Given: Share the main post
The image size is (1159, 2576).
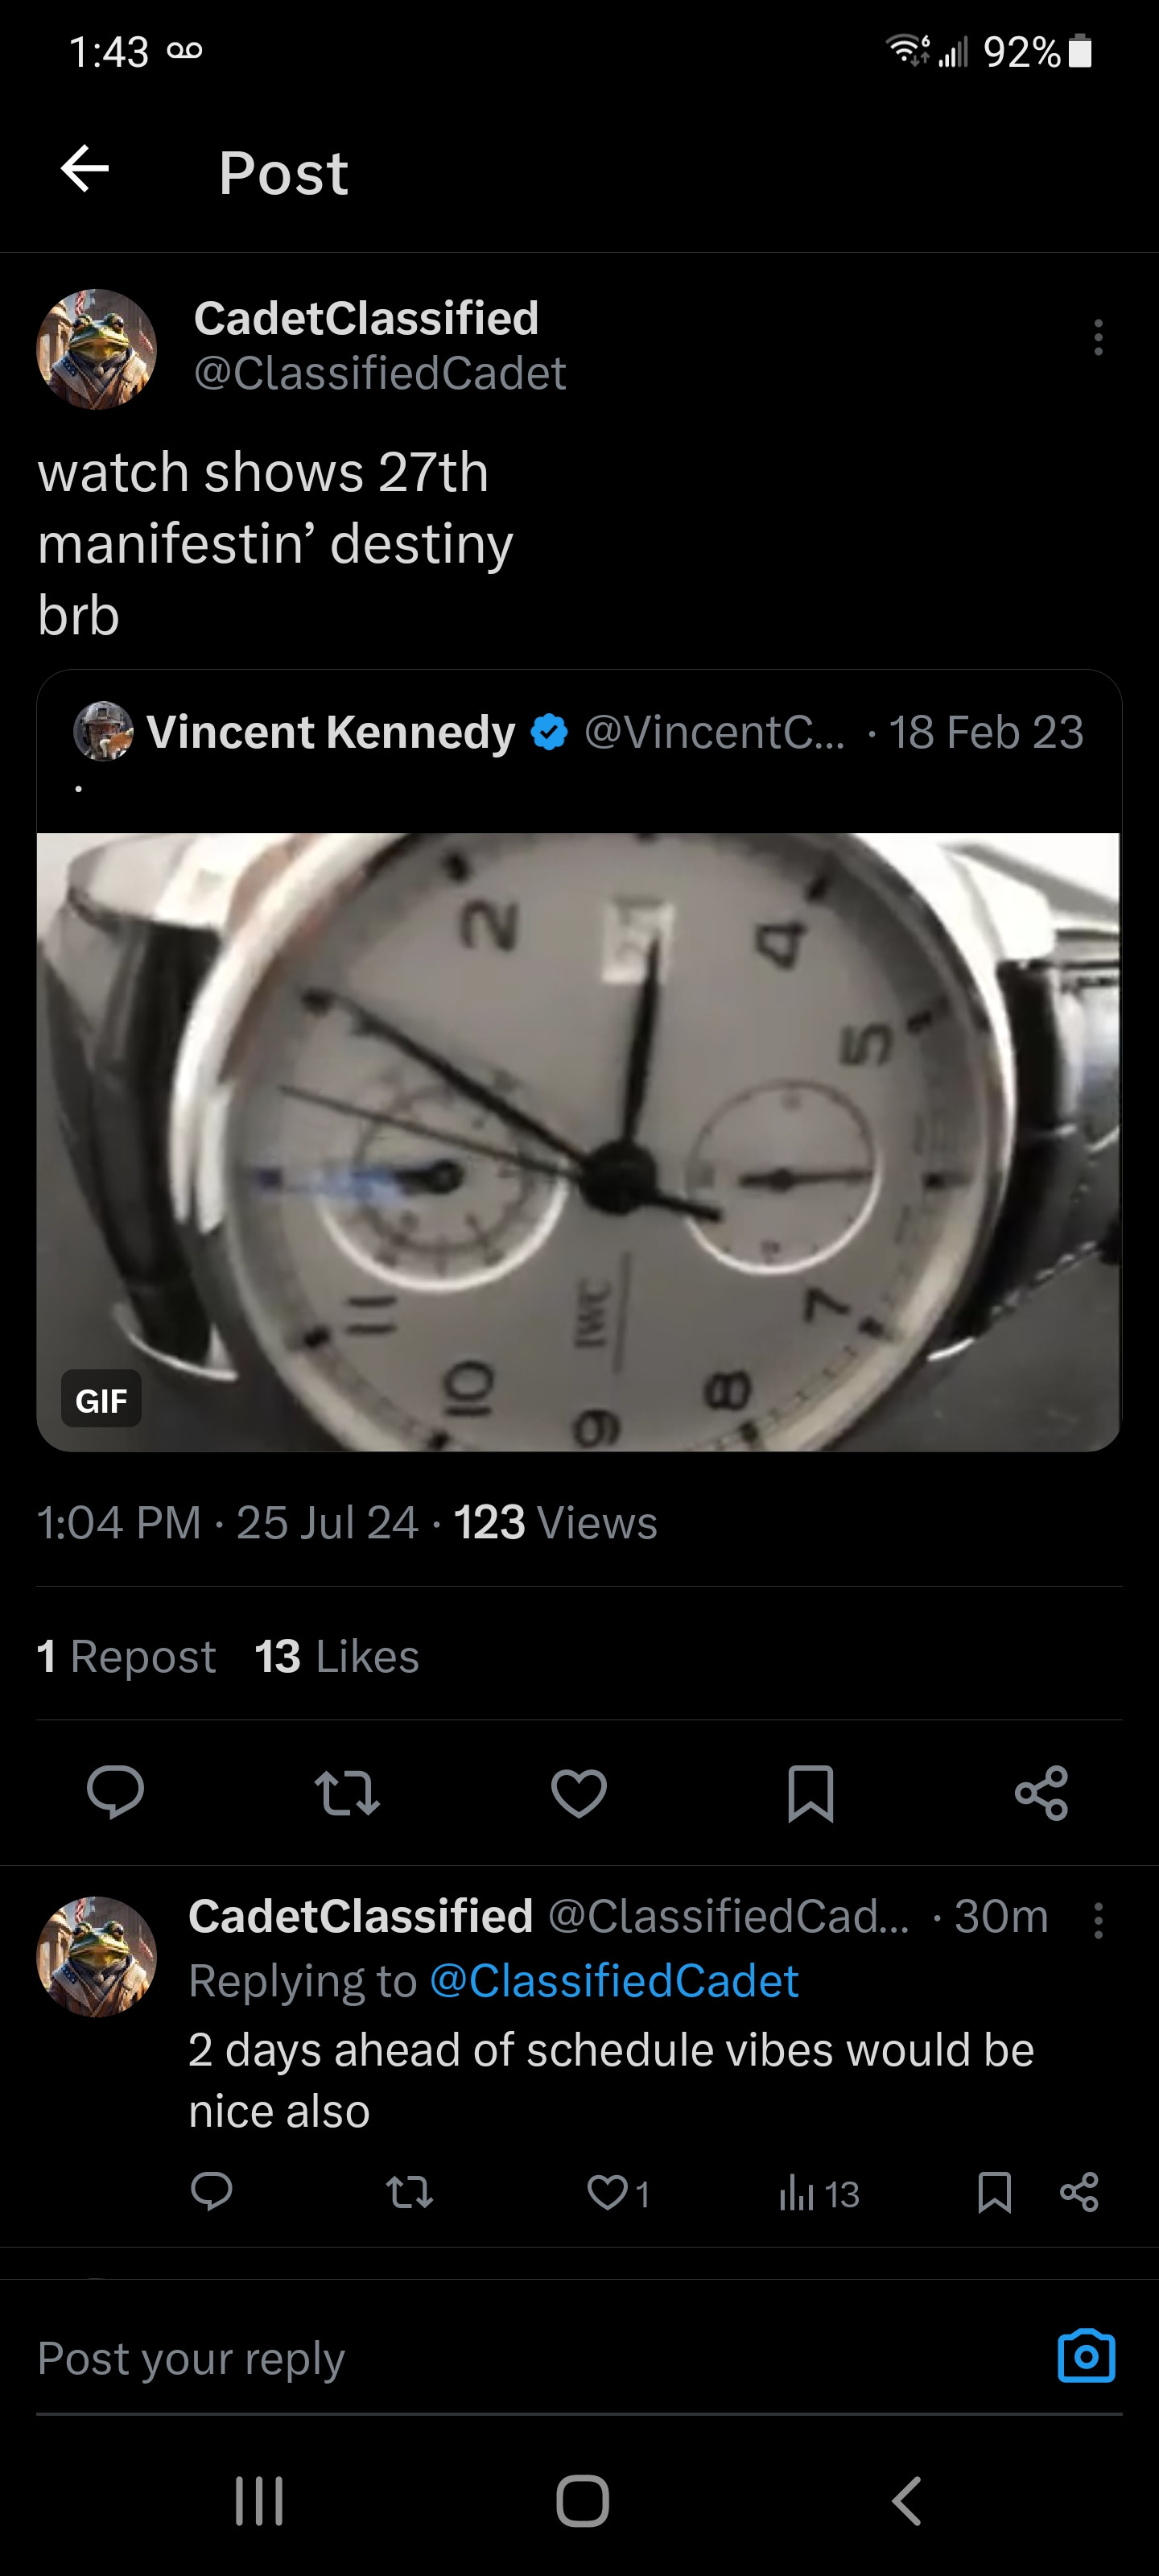Looking at the screenshot, I should [x=1041, y=1793].
